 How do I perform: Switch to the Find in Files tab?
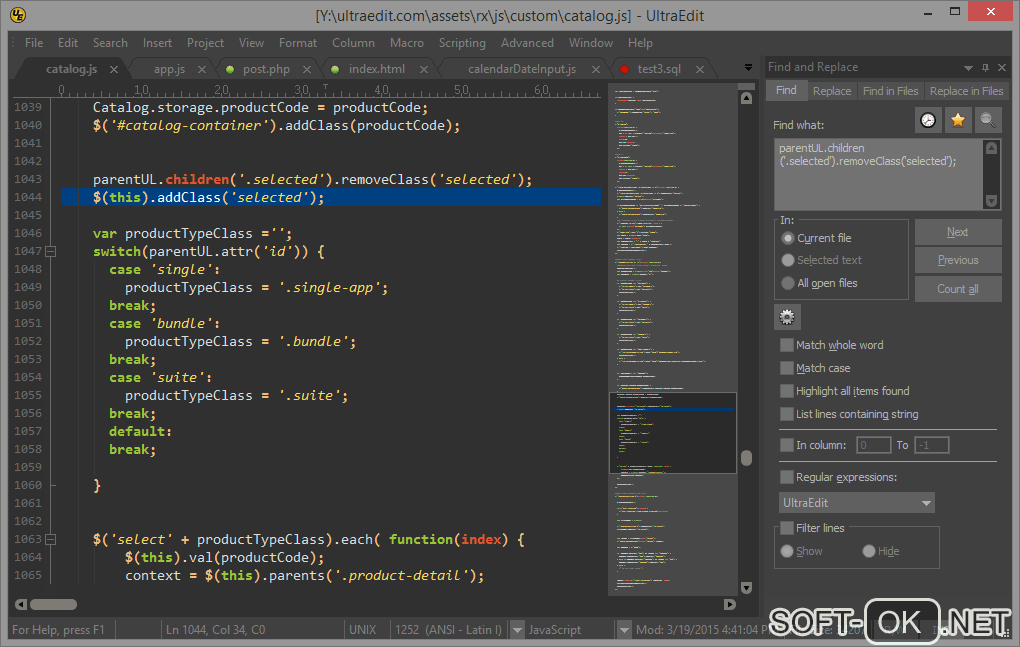click(890, 91)
